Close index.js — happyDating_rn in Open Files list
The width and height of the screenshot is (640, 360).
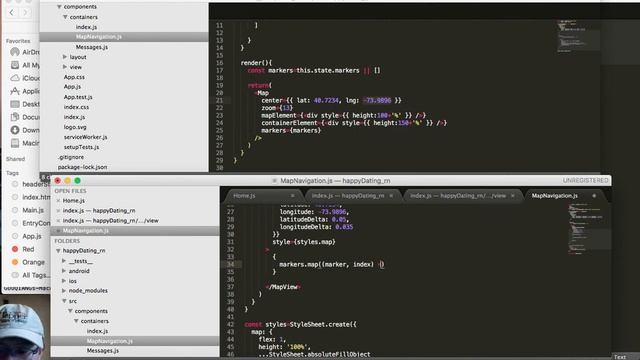pyautogui.click(x=58, y=211)
